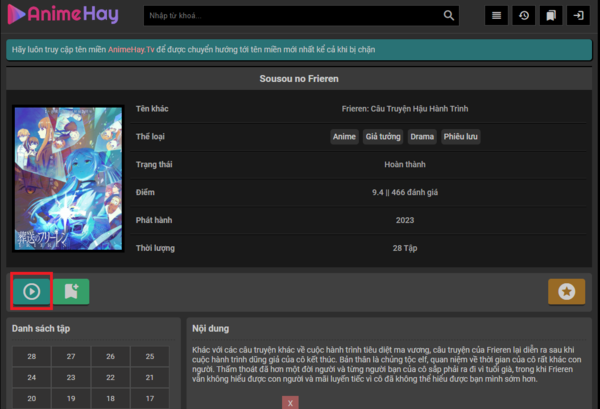Click the login arrow icon
This screenshot has width=600, height=409.
(x=578, y=16)
